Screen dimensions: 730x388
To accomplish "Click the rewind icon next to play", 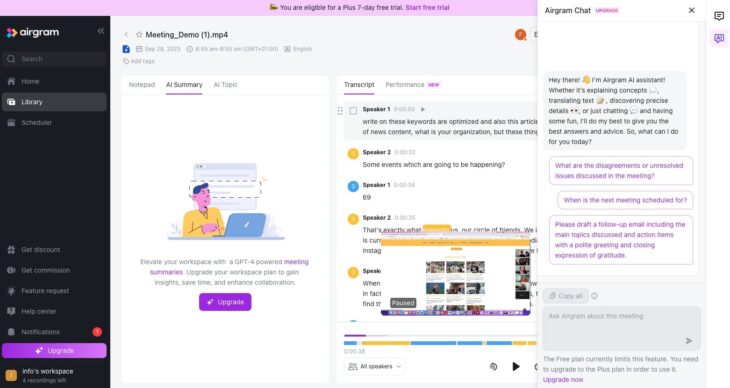I will coord(493,367).
